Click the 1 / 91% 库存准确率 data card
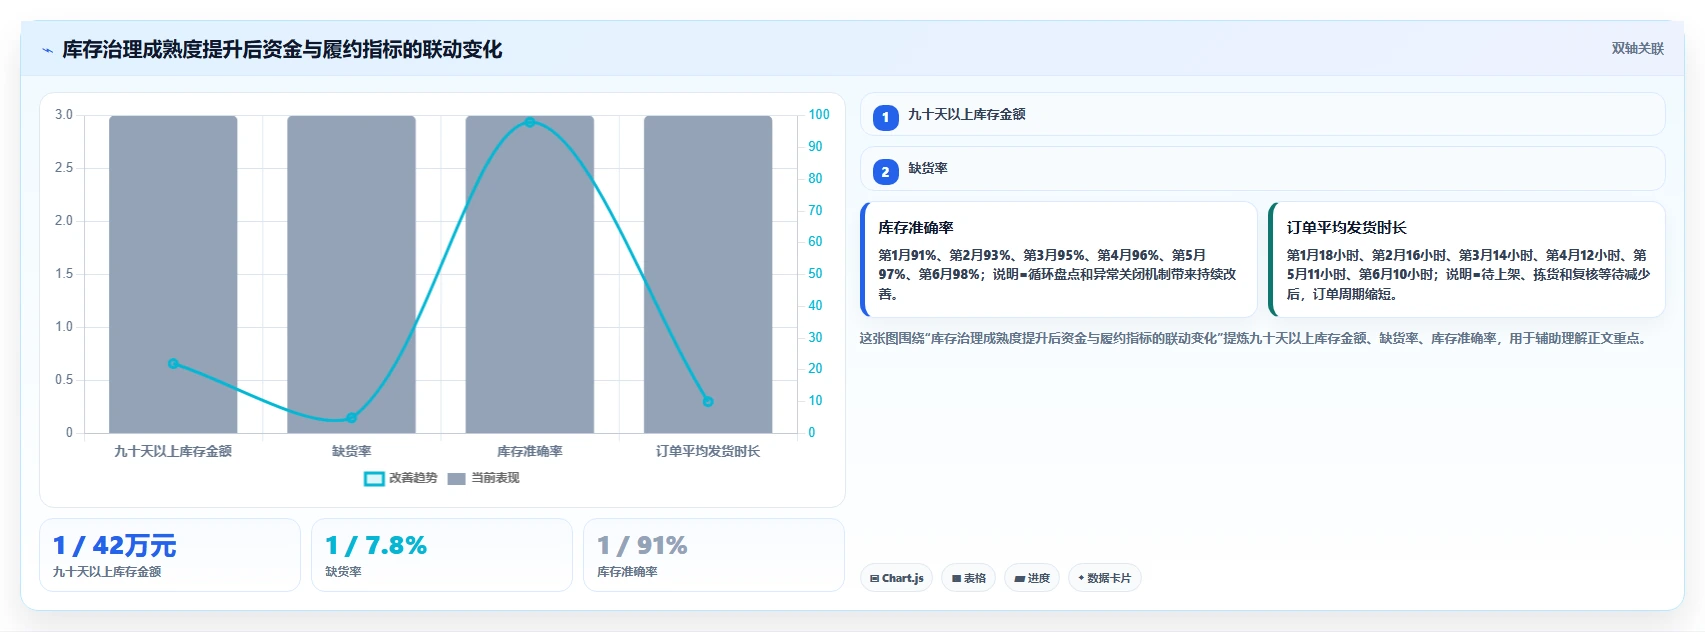1705x632 pixels. 714,555
